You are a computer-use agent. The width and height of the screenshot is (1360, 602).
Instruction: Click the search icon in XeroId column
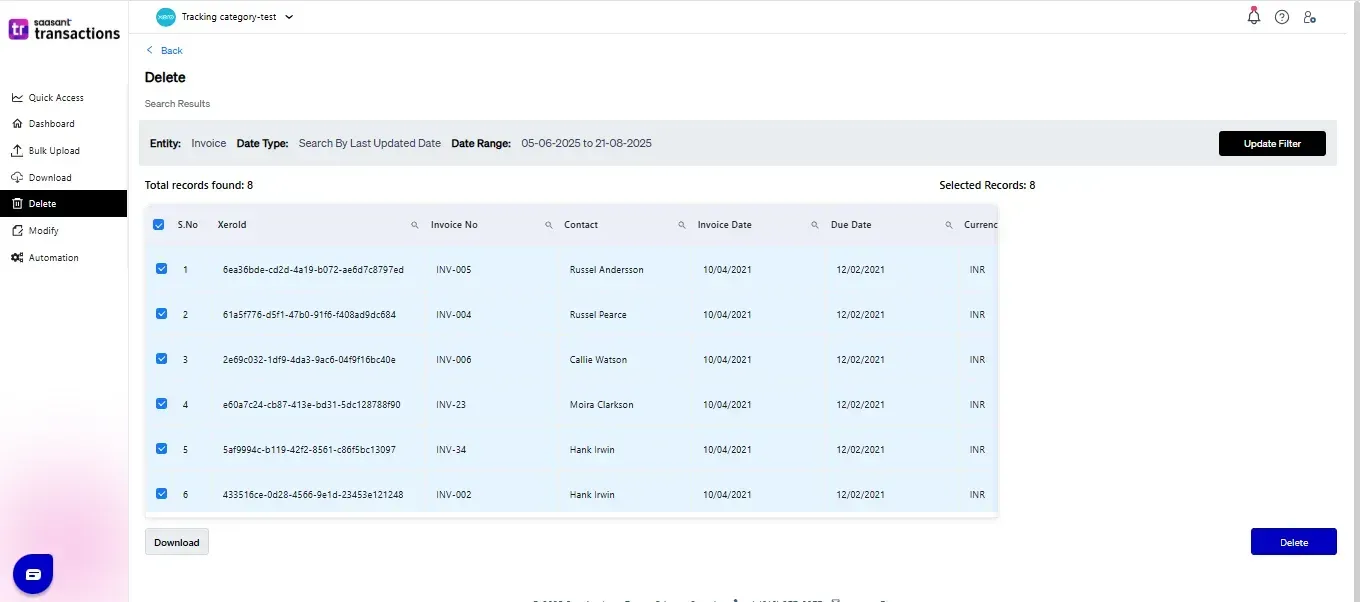(x=415, y=225)
